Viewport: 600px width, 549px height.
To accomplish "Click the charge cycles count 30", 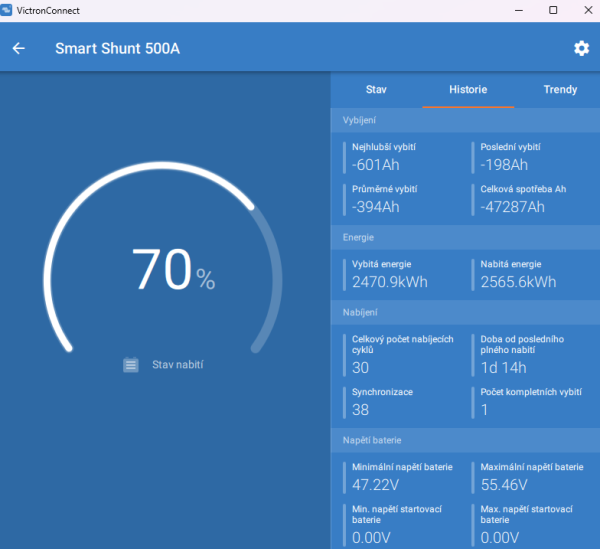I will pyautogui.click(x=360, y=368).
